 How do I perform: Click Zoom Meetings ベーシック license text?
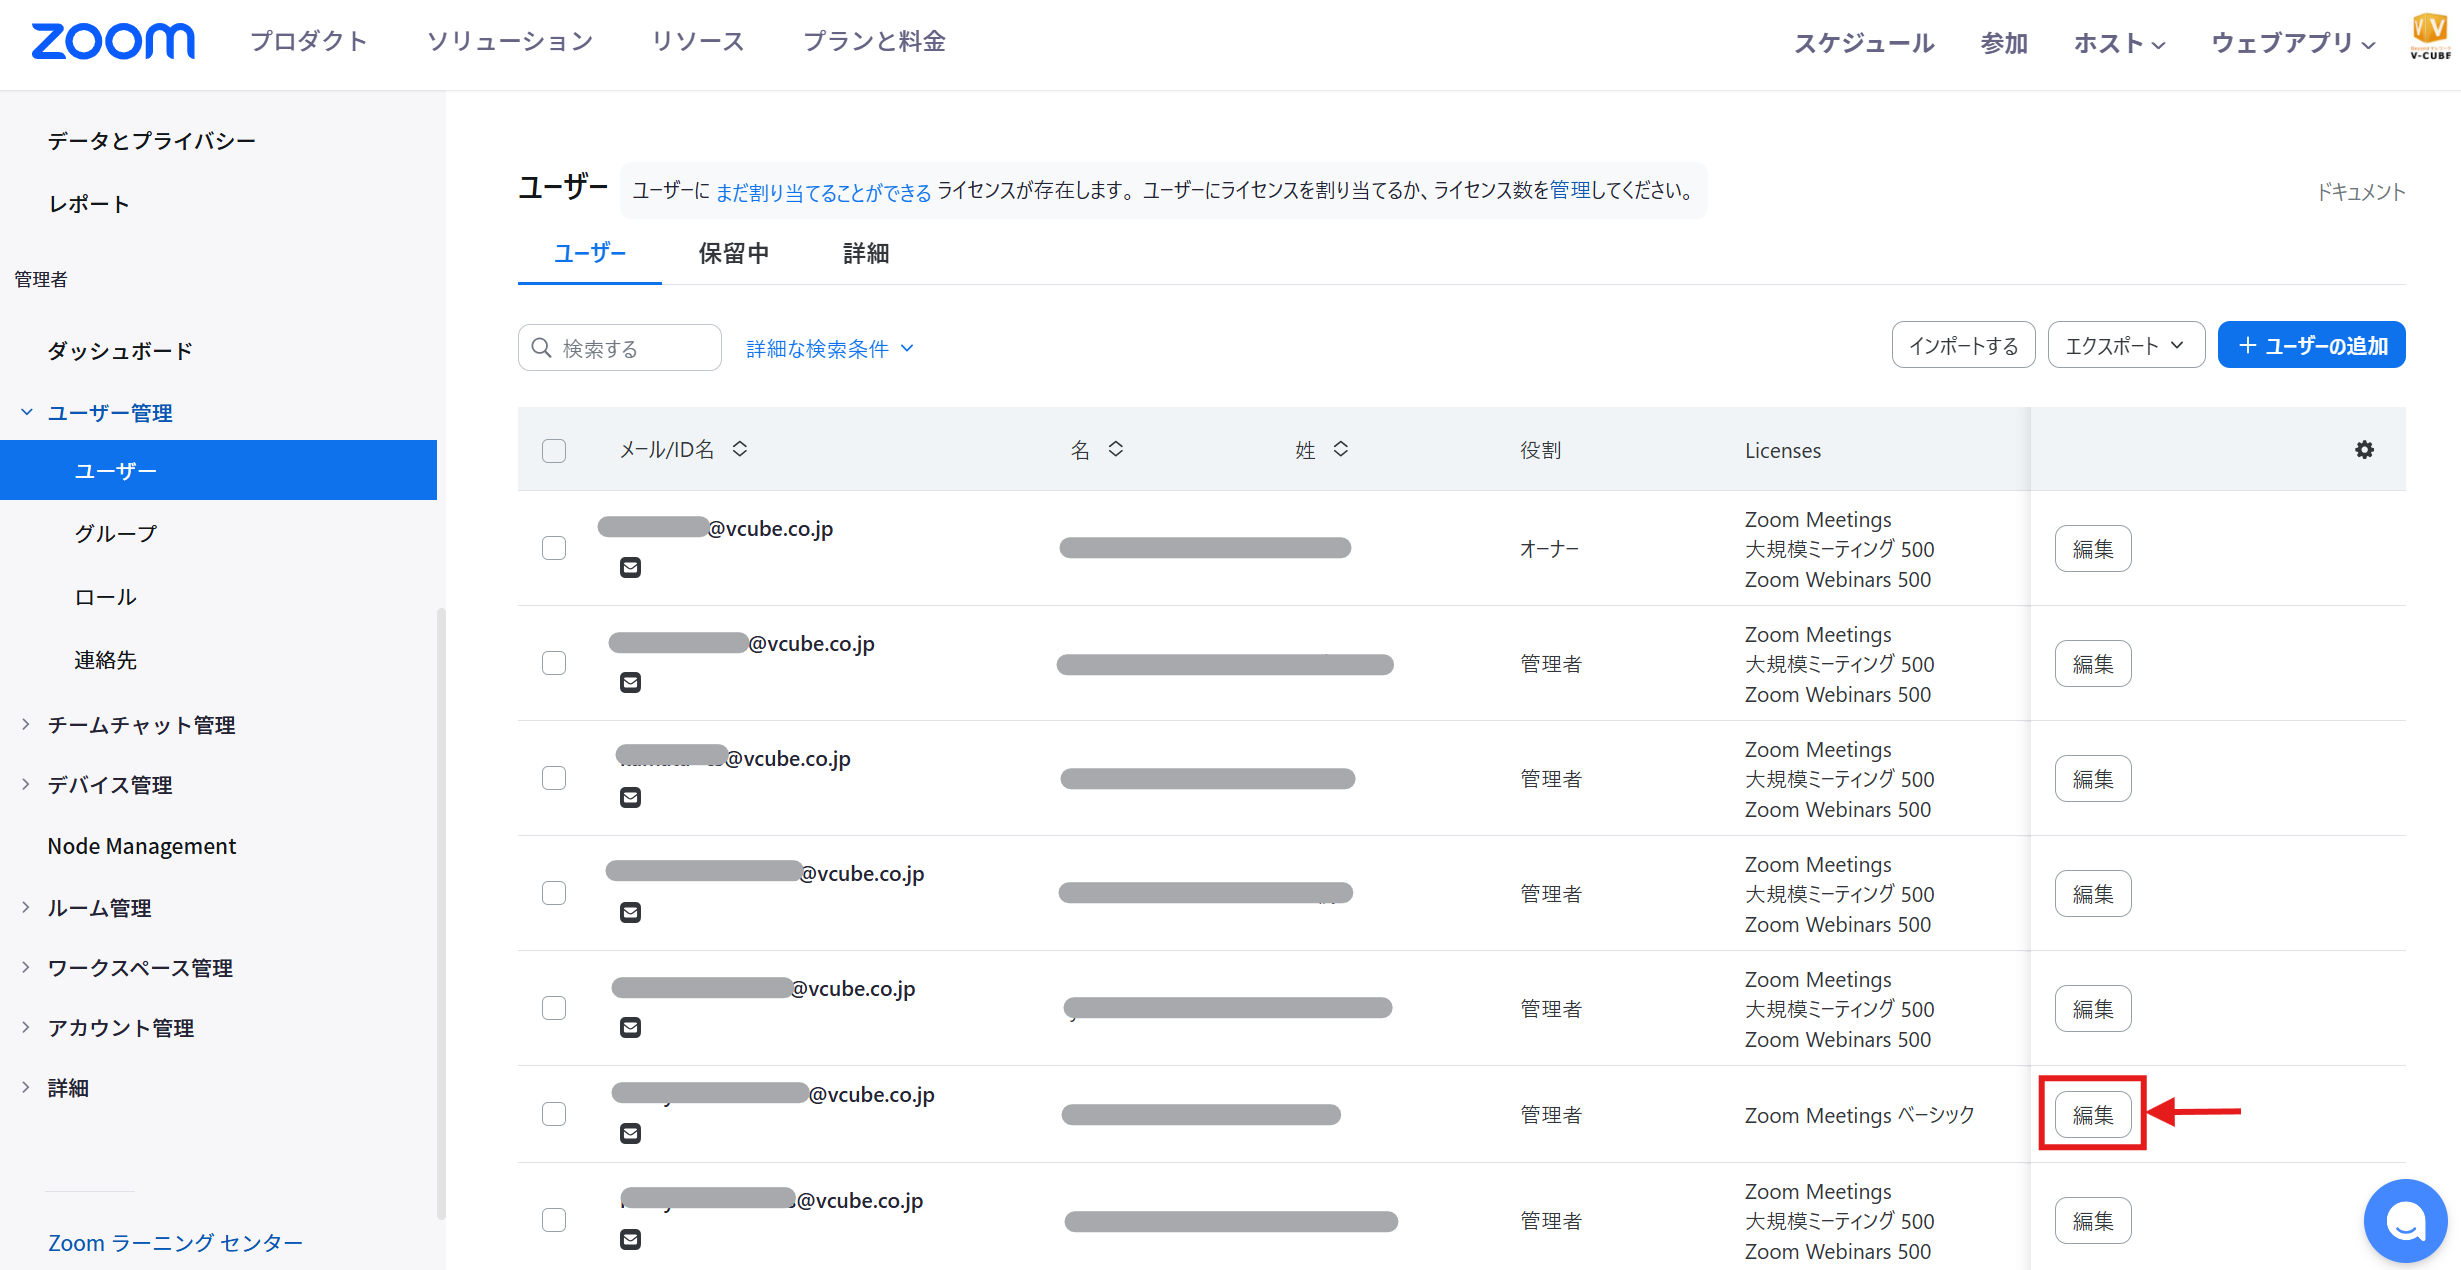pos(1859,1115)
